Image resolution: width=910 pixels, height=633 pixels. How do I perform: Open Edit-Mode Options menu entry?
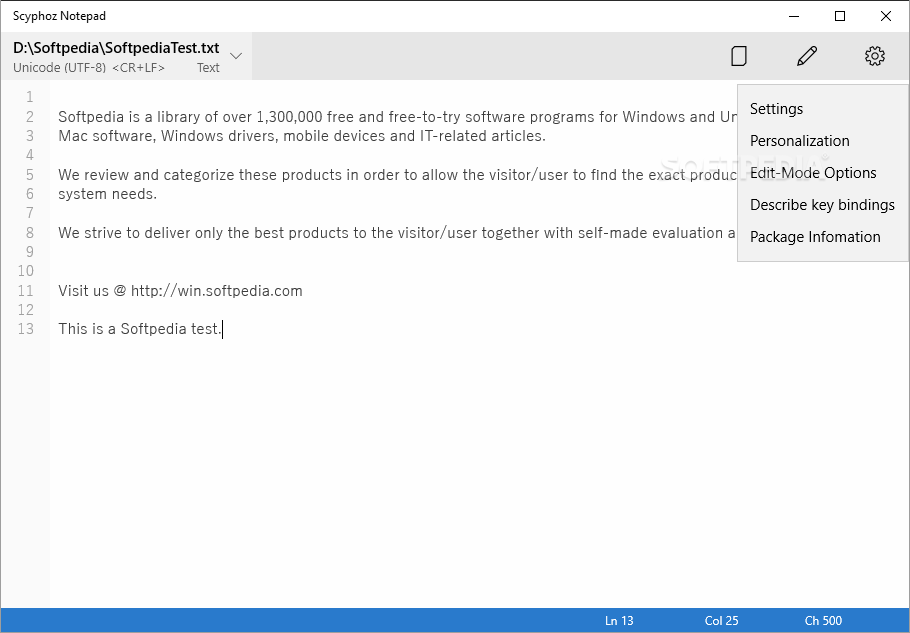812,173
